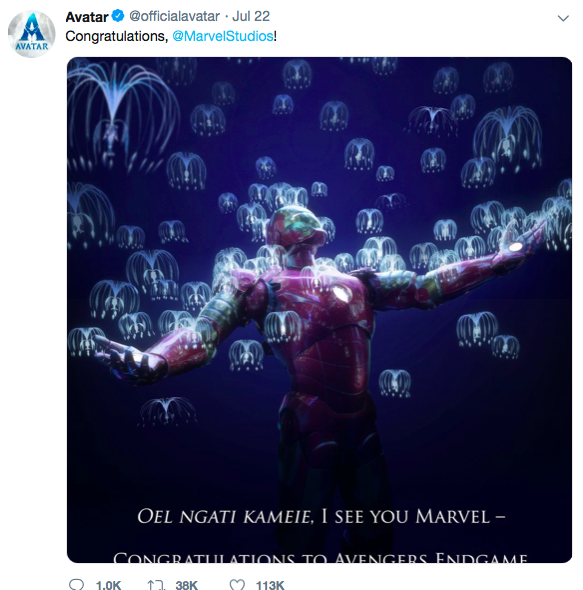
Task: Click the 113K likes count
Action: coord(270,585)
